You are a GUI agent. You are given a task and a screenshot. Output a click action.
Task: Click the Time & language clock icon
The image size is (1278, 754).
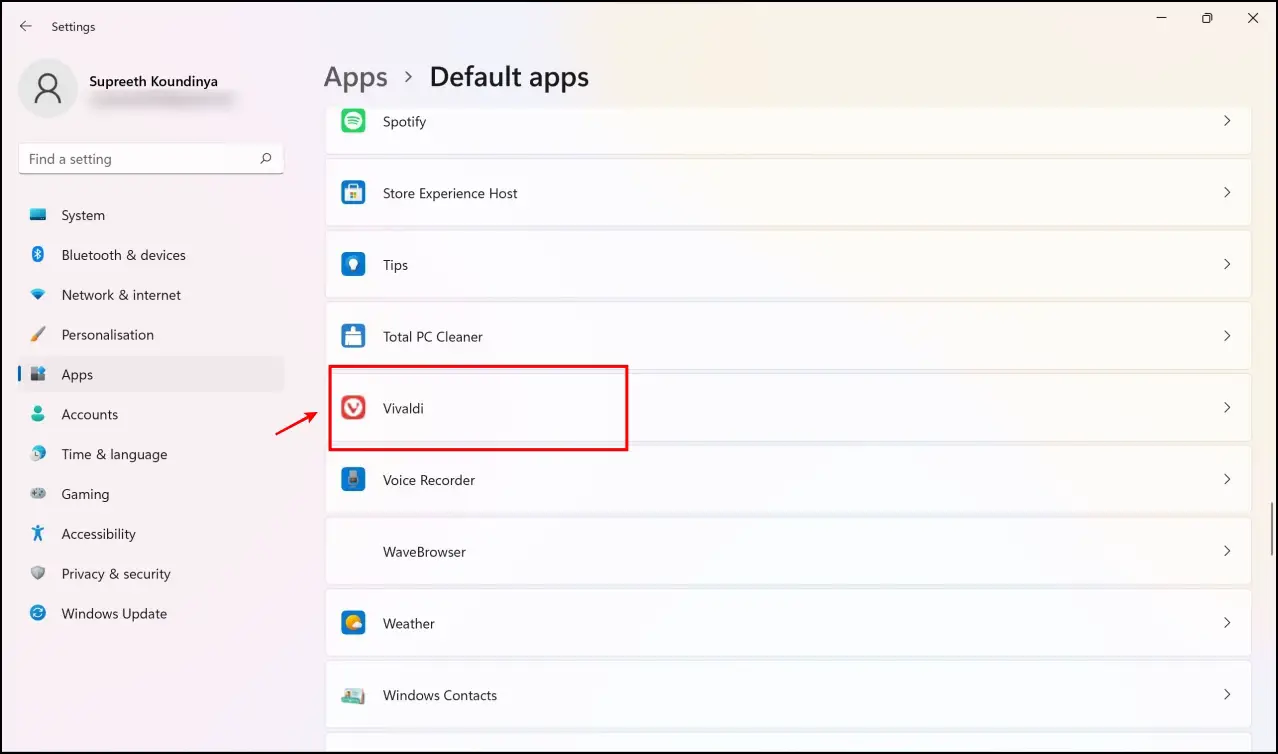(x=38, y=454)
